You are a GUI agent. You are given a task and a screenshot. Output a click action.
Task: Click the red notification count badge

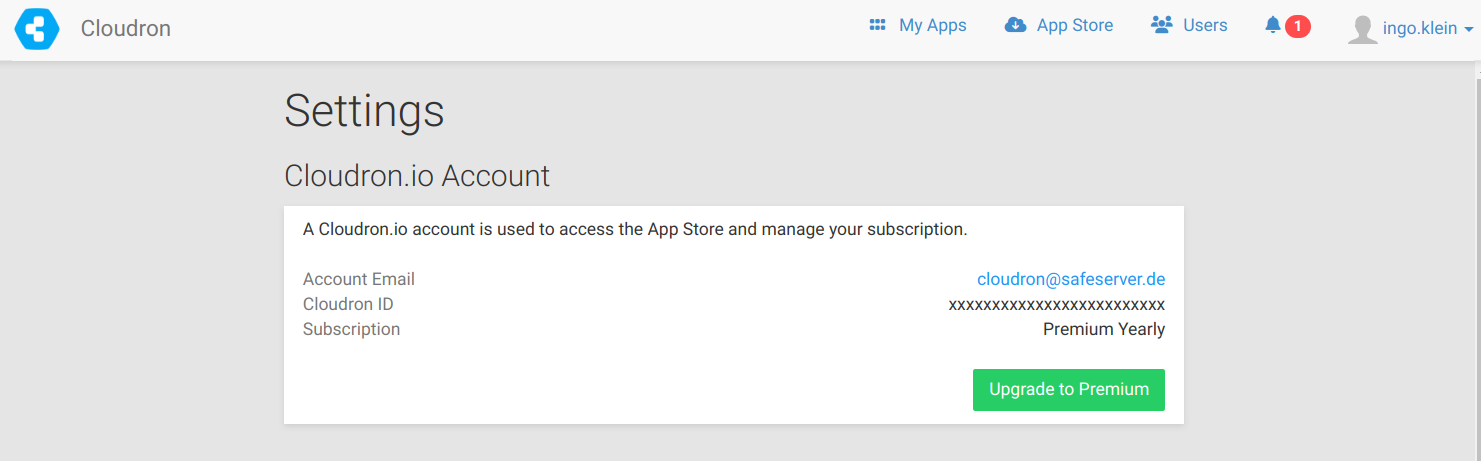(1298, 27)
